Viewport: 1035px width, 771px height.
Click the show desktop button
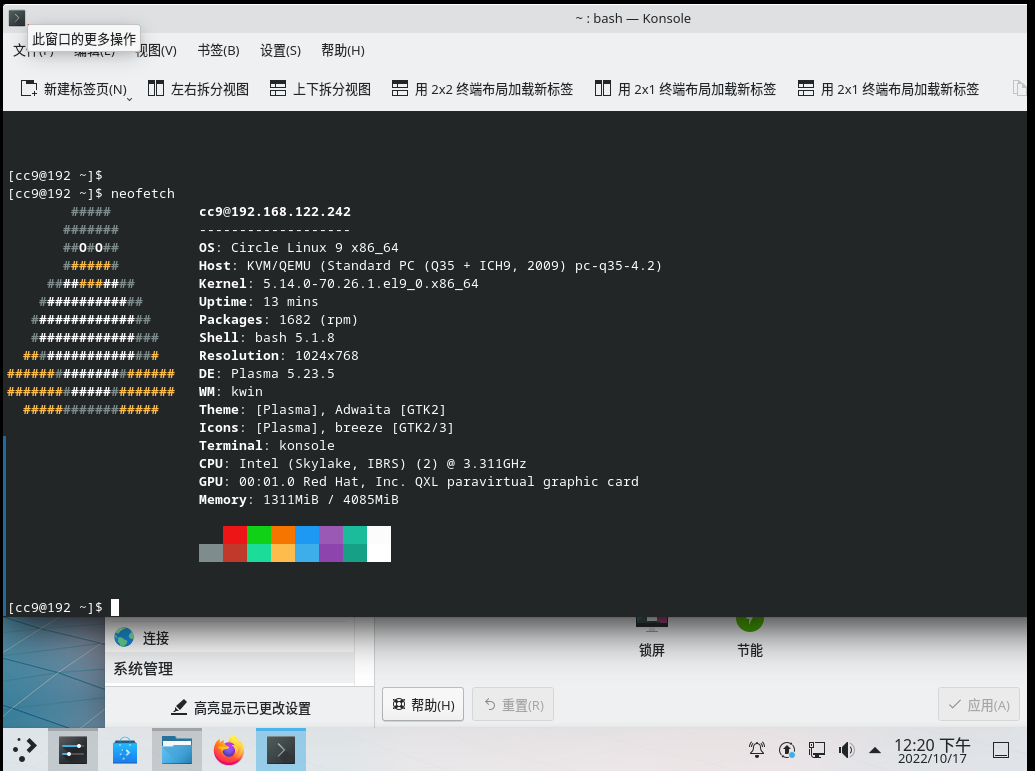[x=1001, y=750]
